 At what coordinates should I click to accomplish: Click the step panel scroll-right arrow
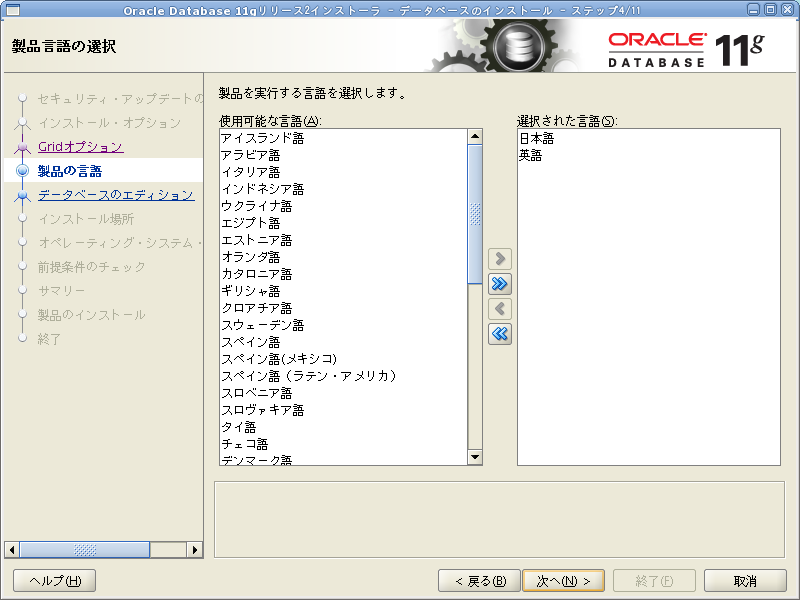[194, 549]
